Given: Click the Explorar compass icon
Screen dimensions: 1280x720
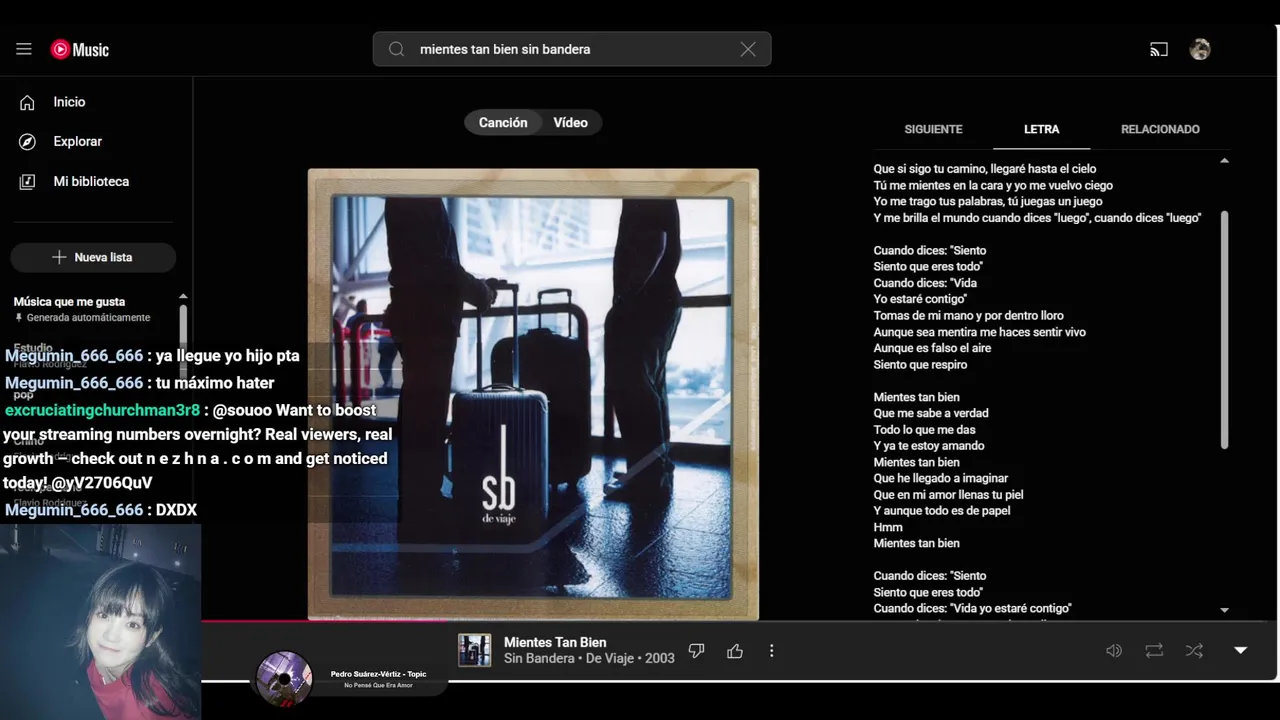Looking at the screenshot, I should point(27,142).
